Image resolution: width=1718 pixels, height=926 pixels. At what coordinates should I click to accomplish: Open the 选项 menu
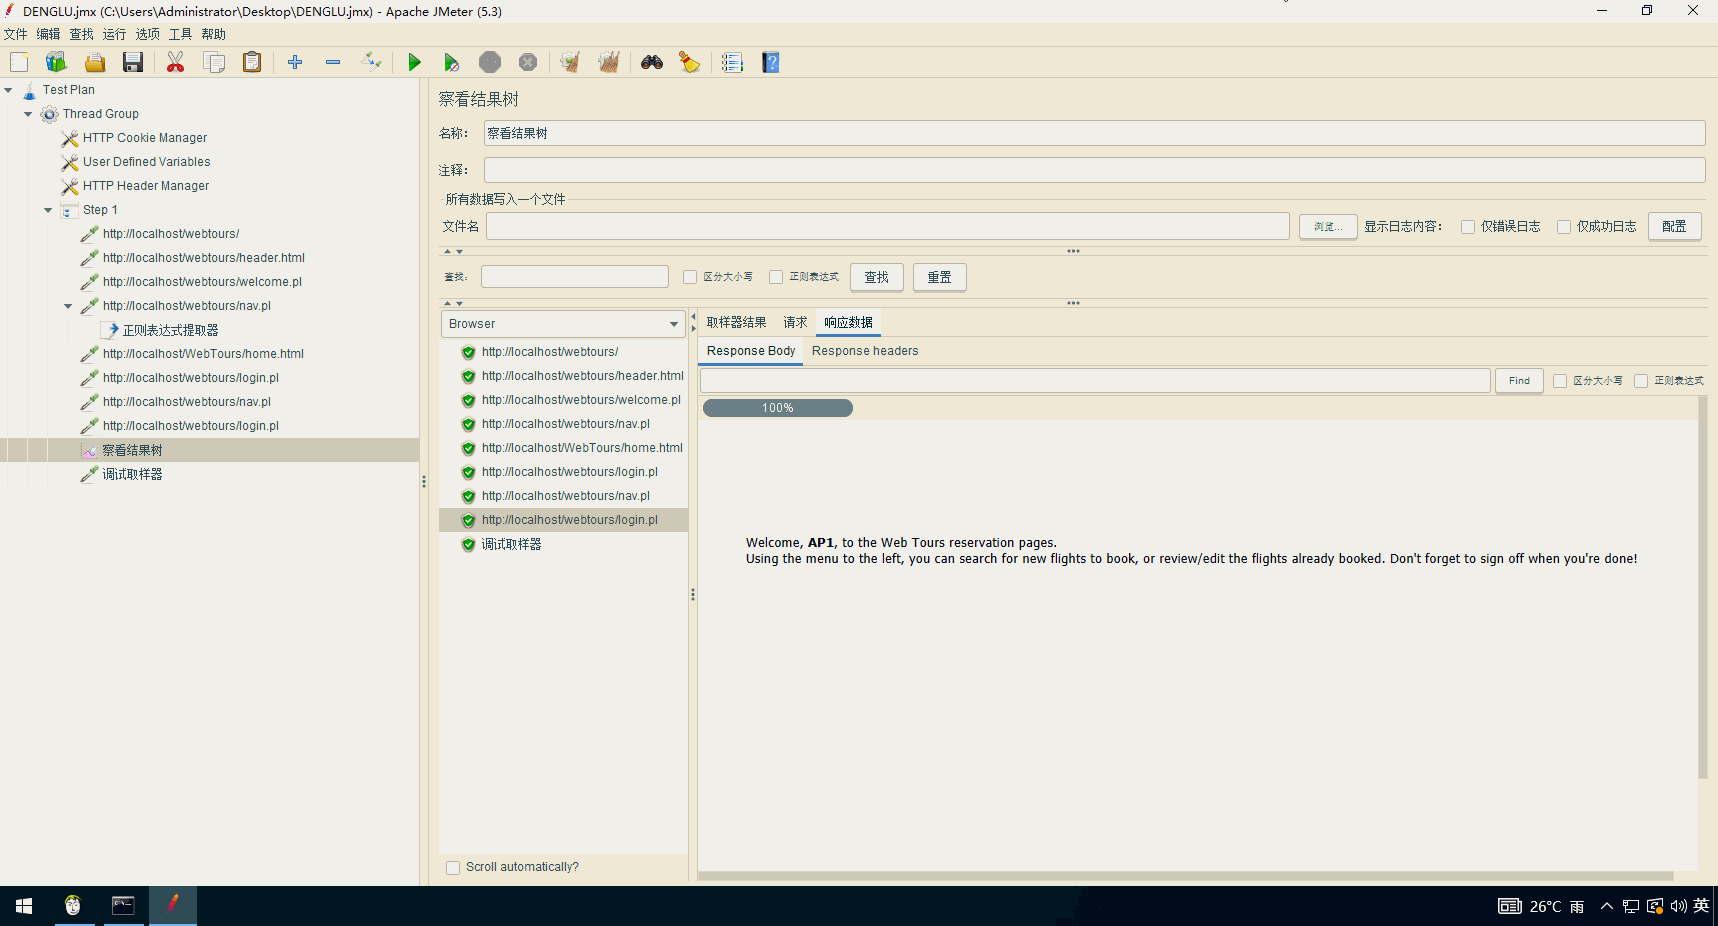pyautogui.click(x=148, y=34)
